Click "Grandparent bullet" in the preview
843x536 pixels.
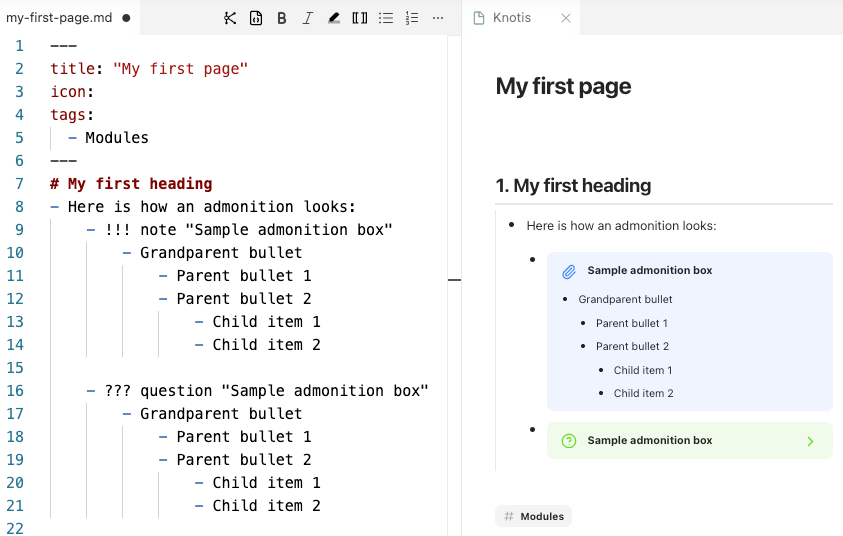[x=625, y=299]
